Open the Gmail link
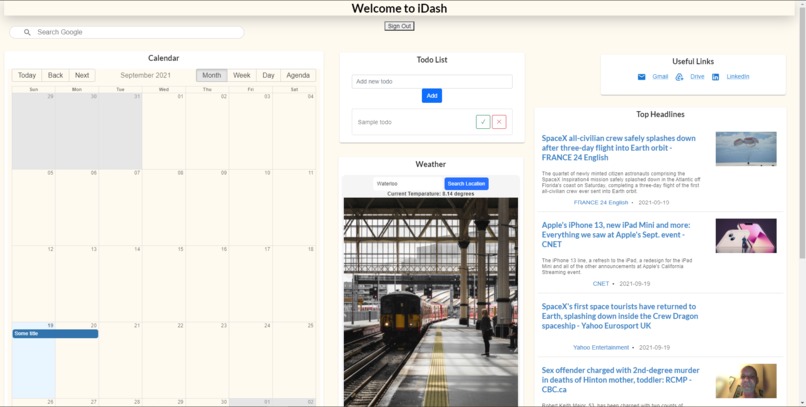The height and width of the screenshot is (407, 806). click(x=660, y=77)
